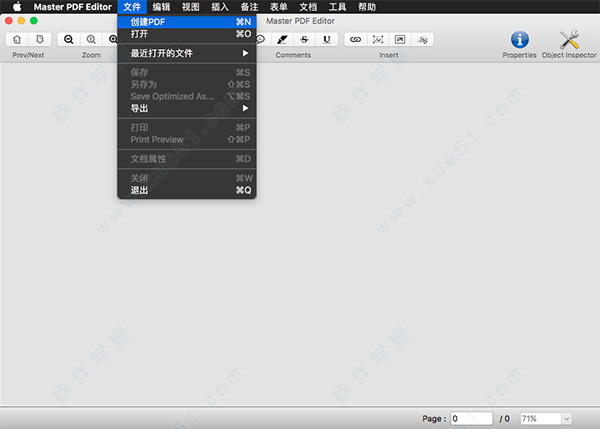Select the sticky note comment icon
Viewport: 600px width, 429px height.
261,39
